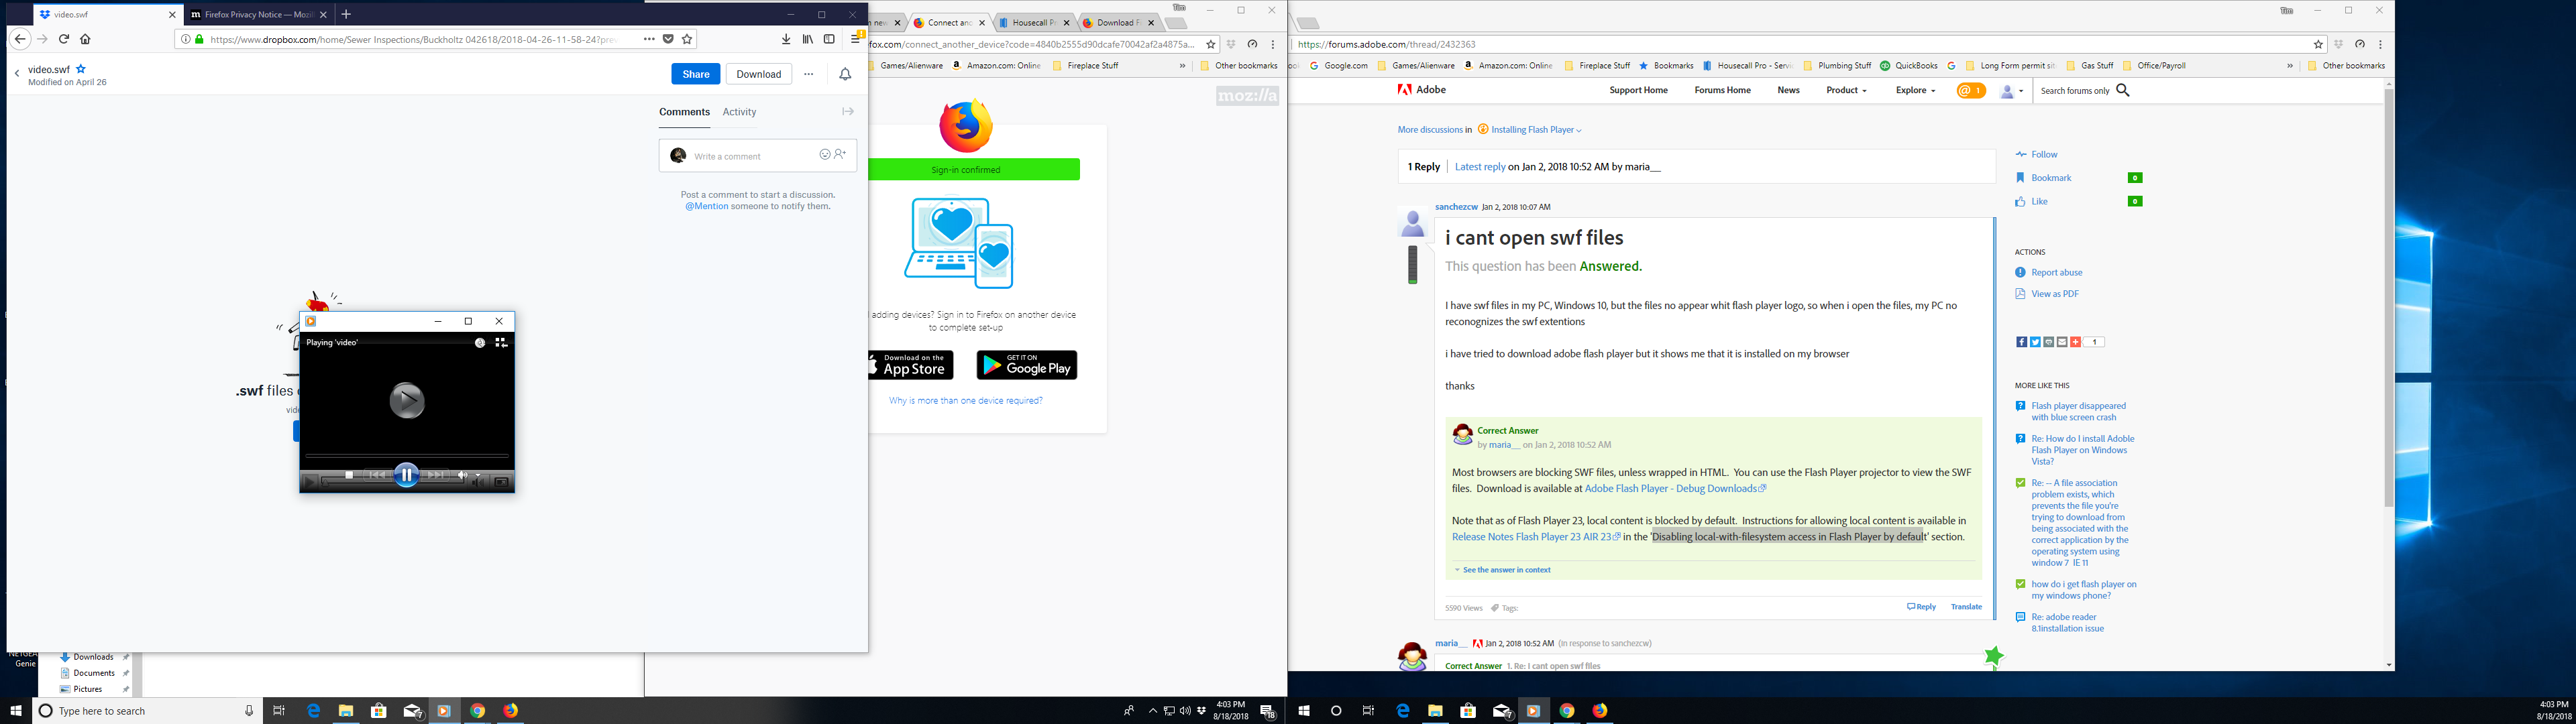2576x724 pixels.
Task: Select the Comments tab in Dropbox
Action: [x=684, y=112]
